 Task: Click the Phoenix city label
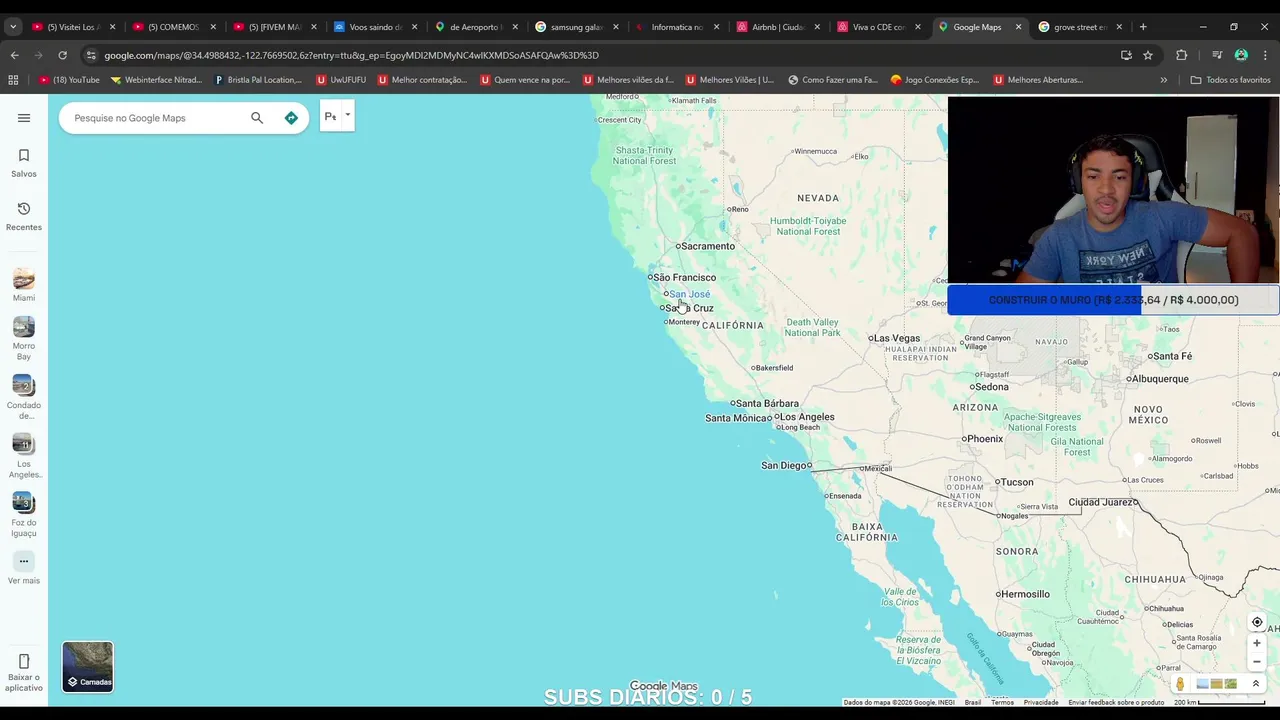(x=984, y=438)
